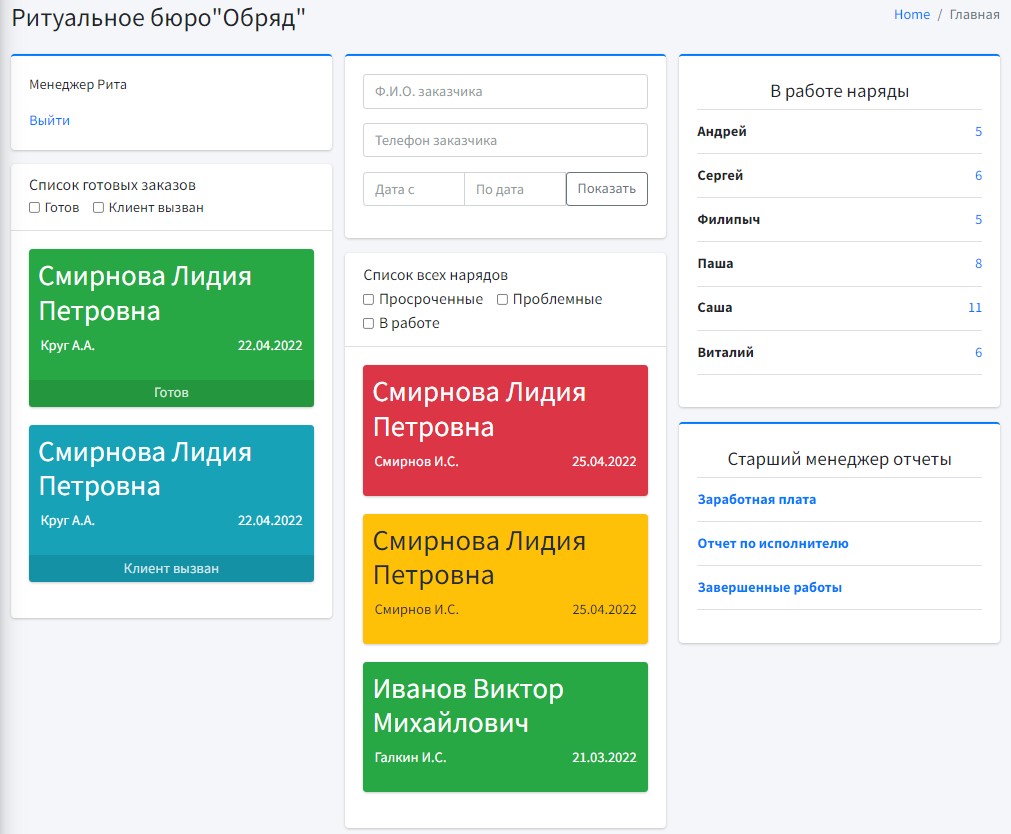This screenshot has width=1011, height=834.
Task: Open Андрей's orders count 5
Action: (978, 132)
